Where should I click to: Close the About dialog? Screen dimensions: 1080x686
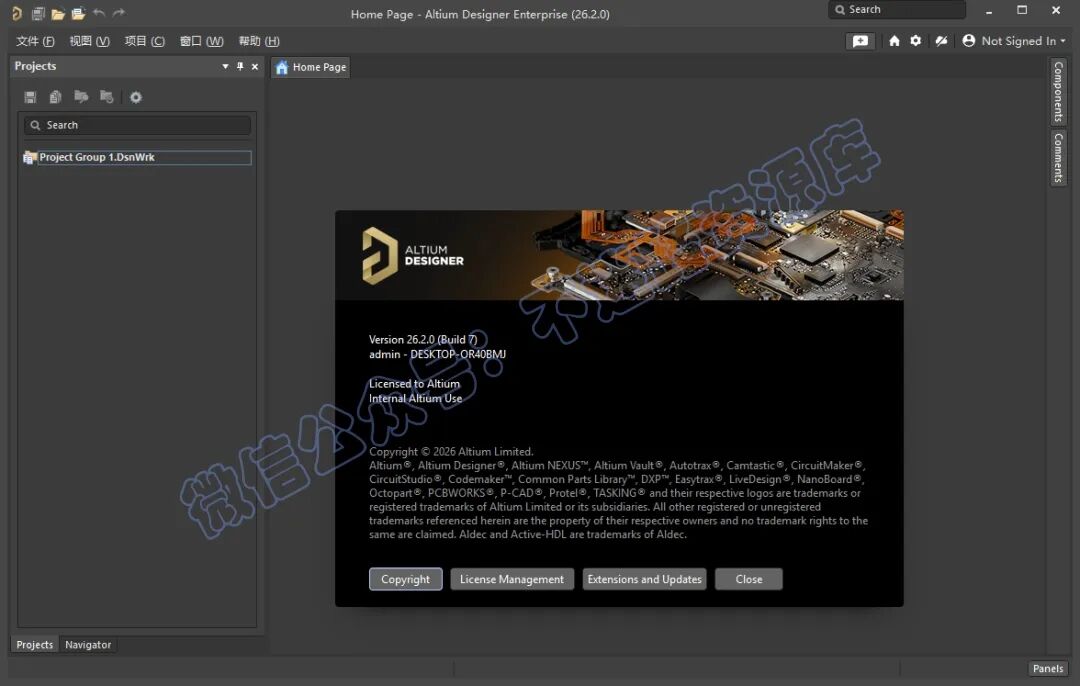[749, 579]
